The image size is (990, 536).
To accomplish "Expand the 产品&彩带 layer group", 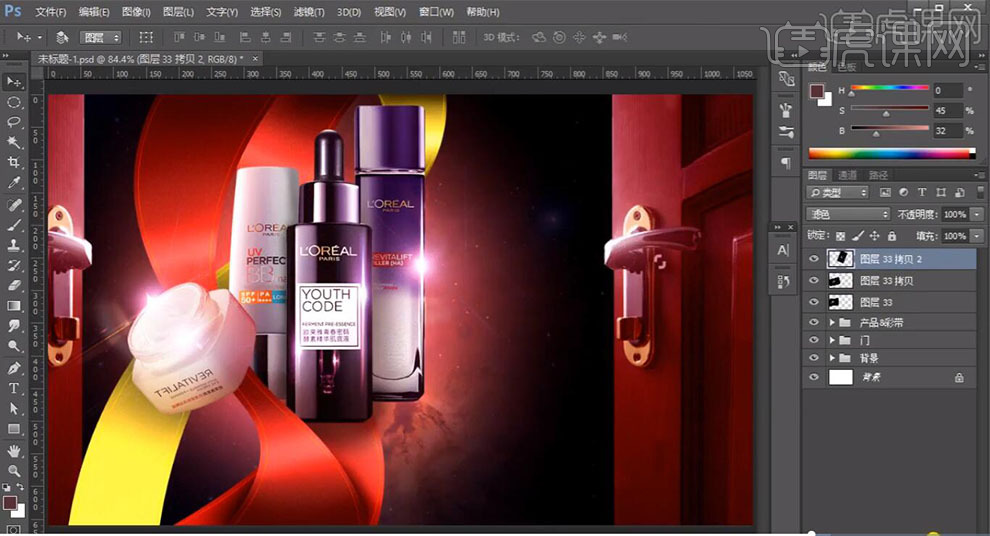I will [832, 323].
